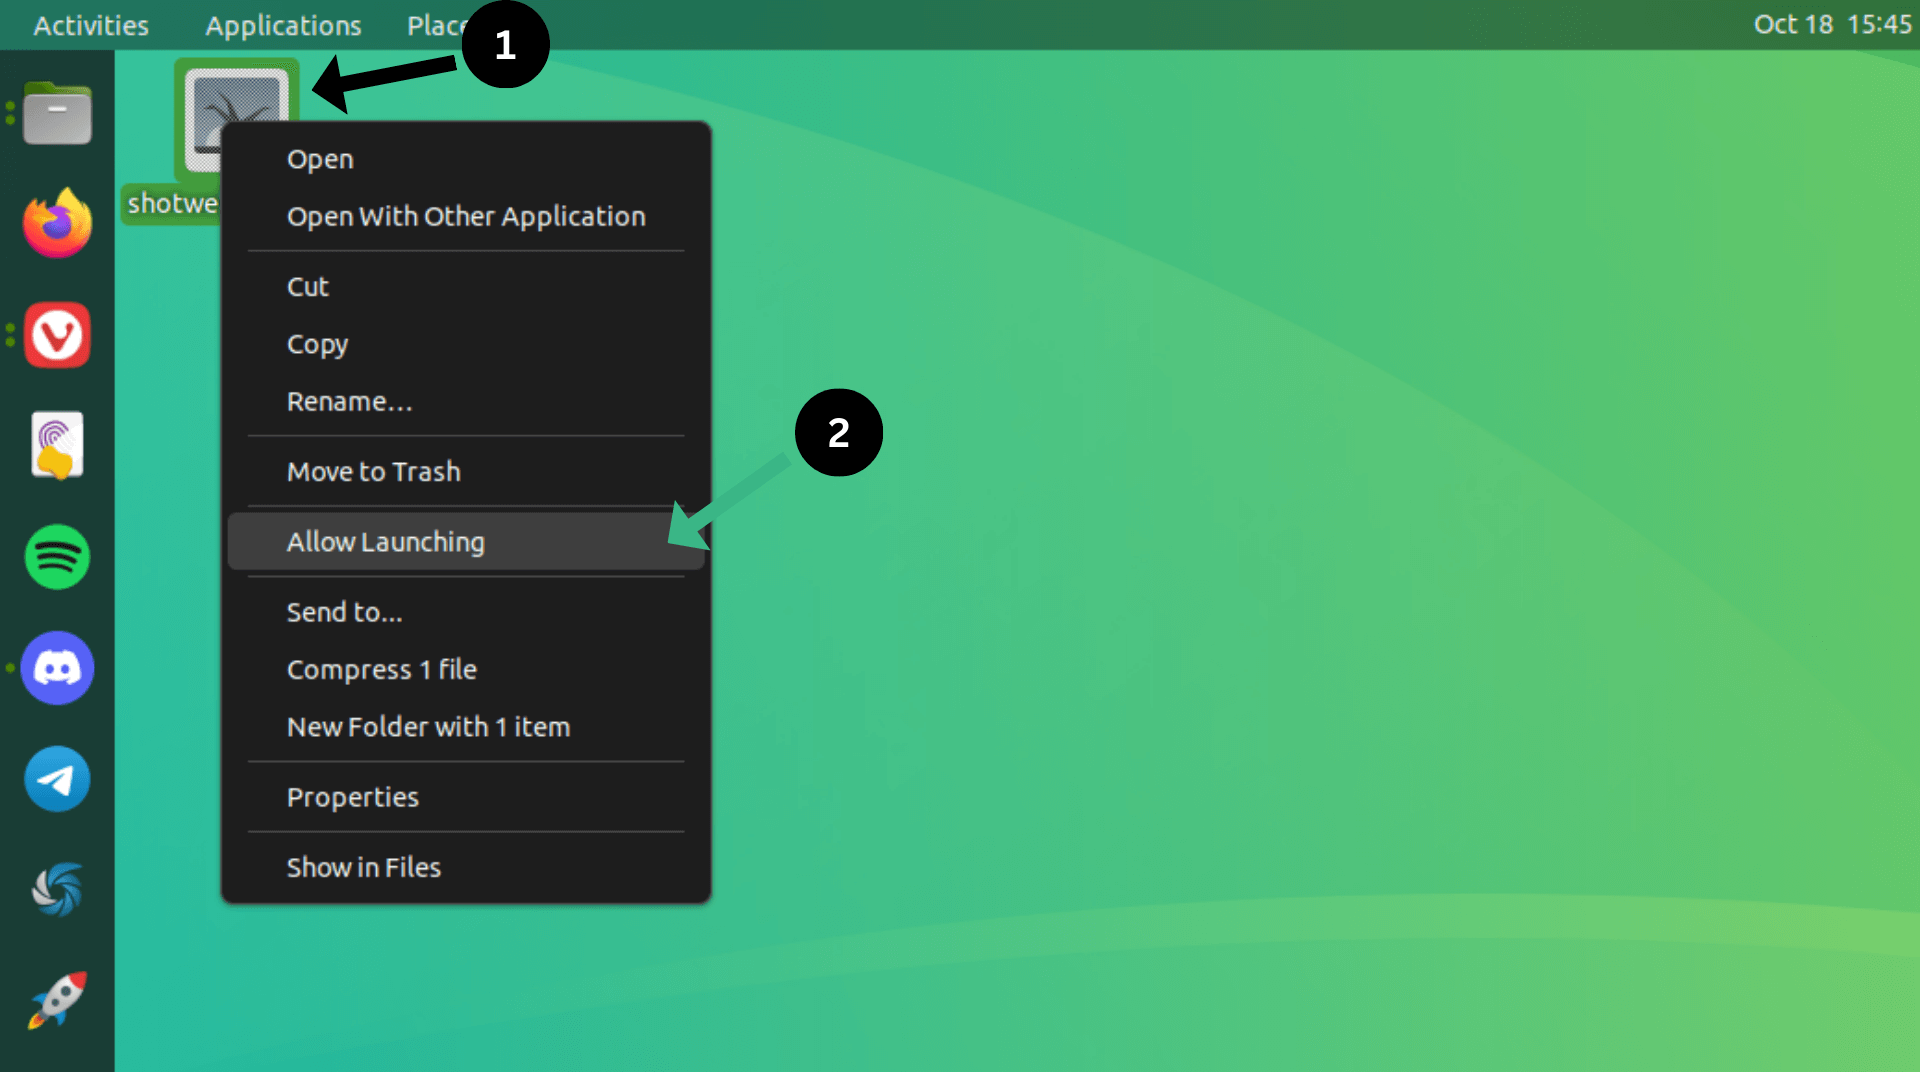
Task: Choose Move to Trash from the menu
Action: pyautogui.click(x=373, y=471)
